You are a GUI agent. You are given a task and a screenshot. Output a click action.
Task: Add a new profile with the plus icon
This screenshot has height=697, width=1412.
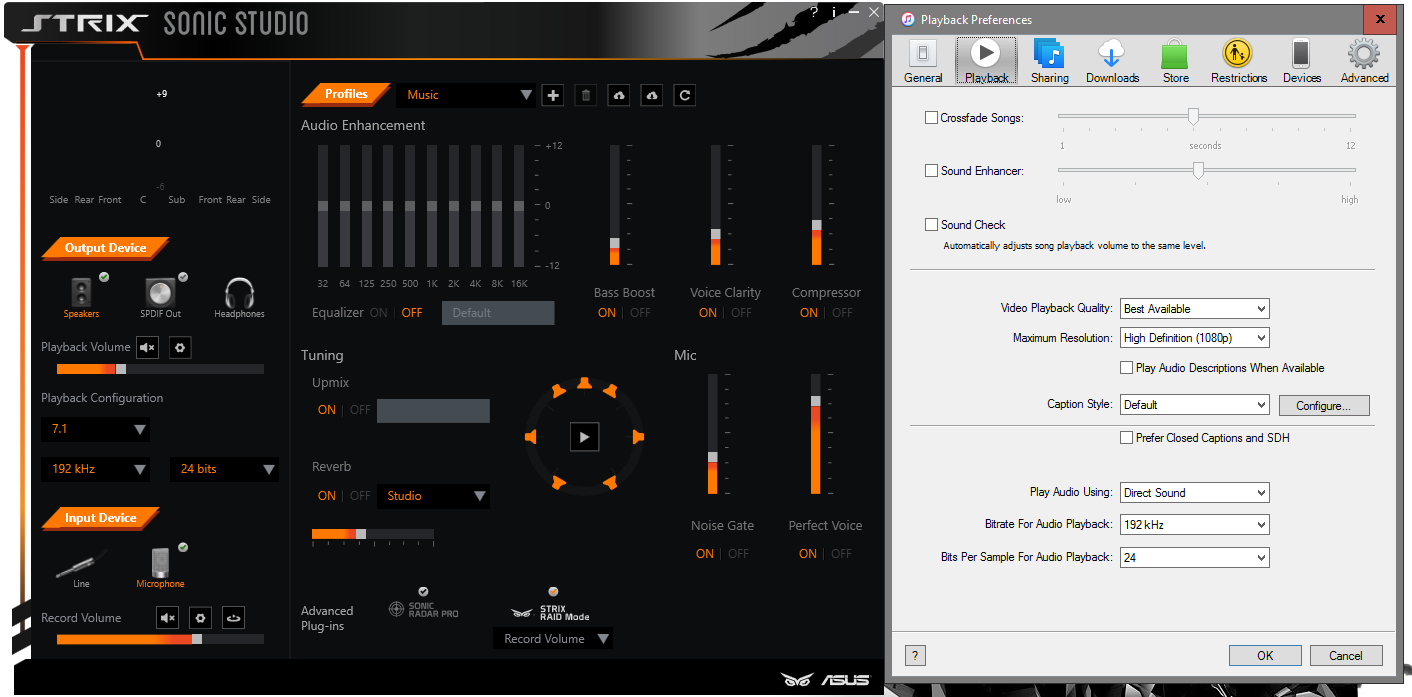click(553, 95)
